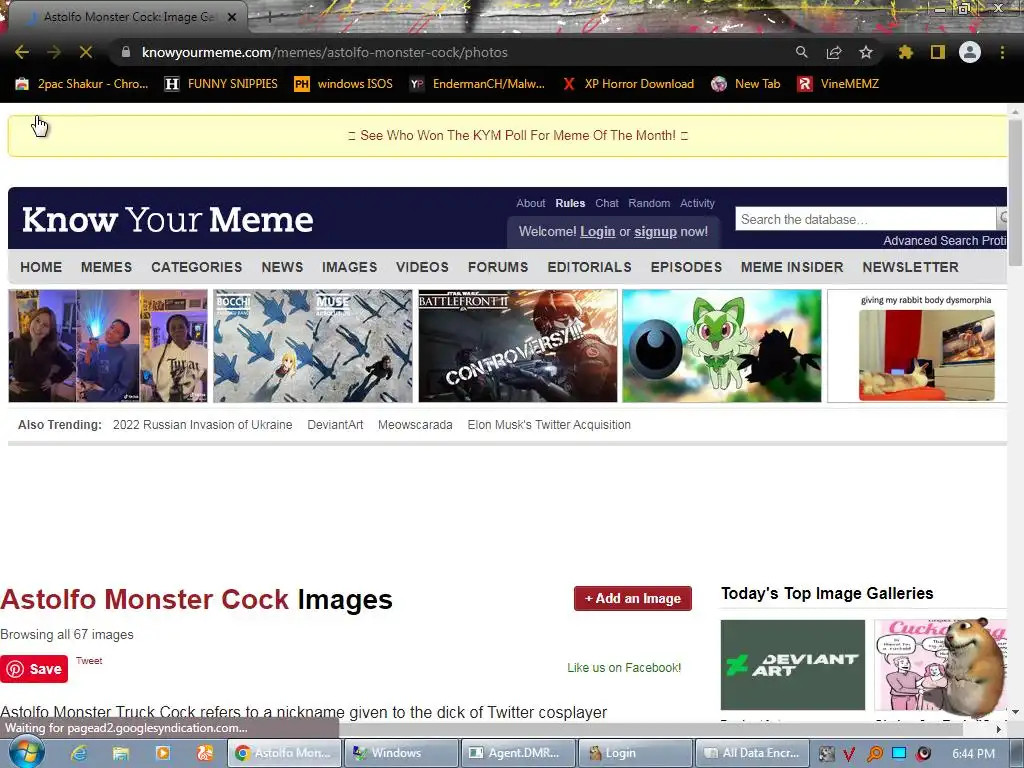Open the Random link

coord(649,203)
